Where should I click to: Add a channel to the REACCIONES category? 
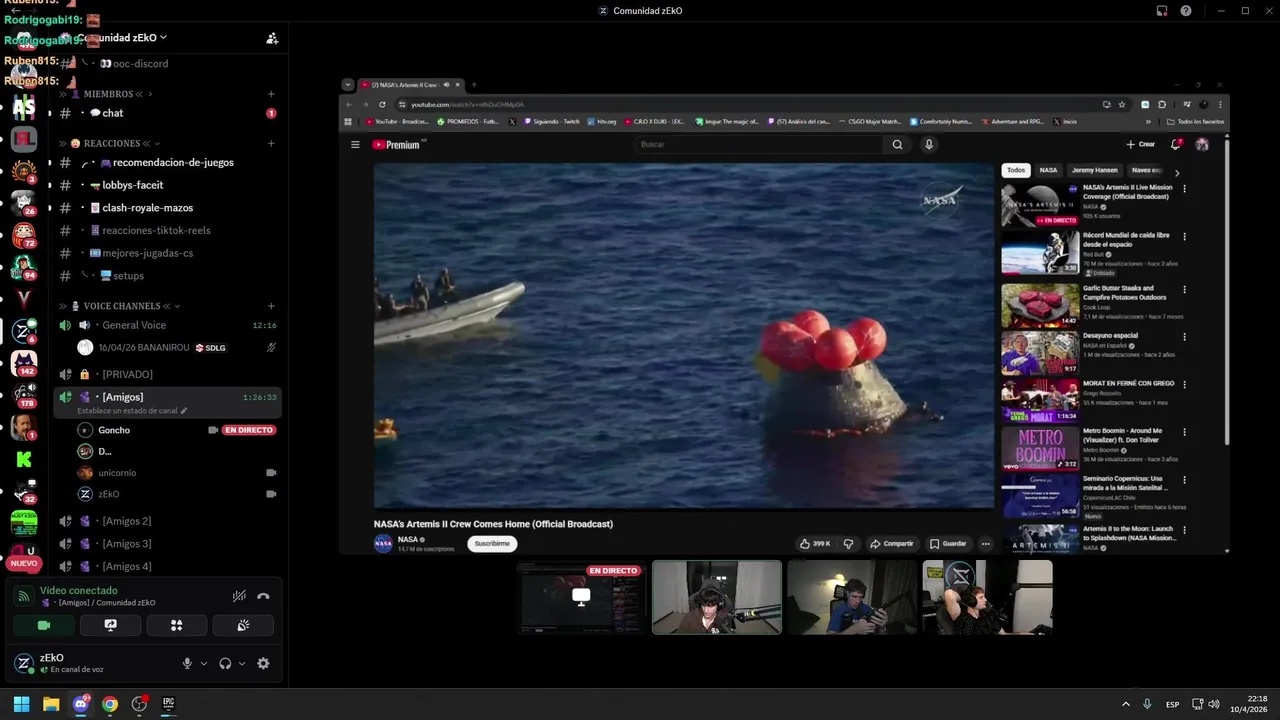(271, 143)
